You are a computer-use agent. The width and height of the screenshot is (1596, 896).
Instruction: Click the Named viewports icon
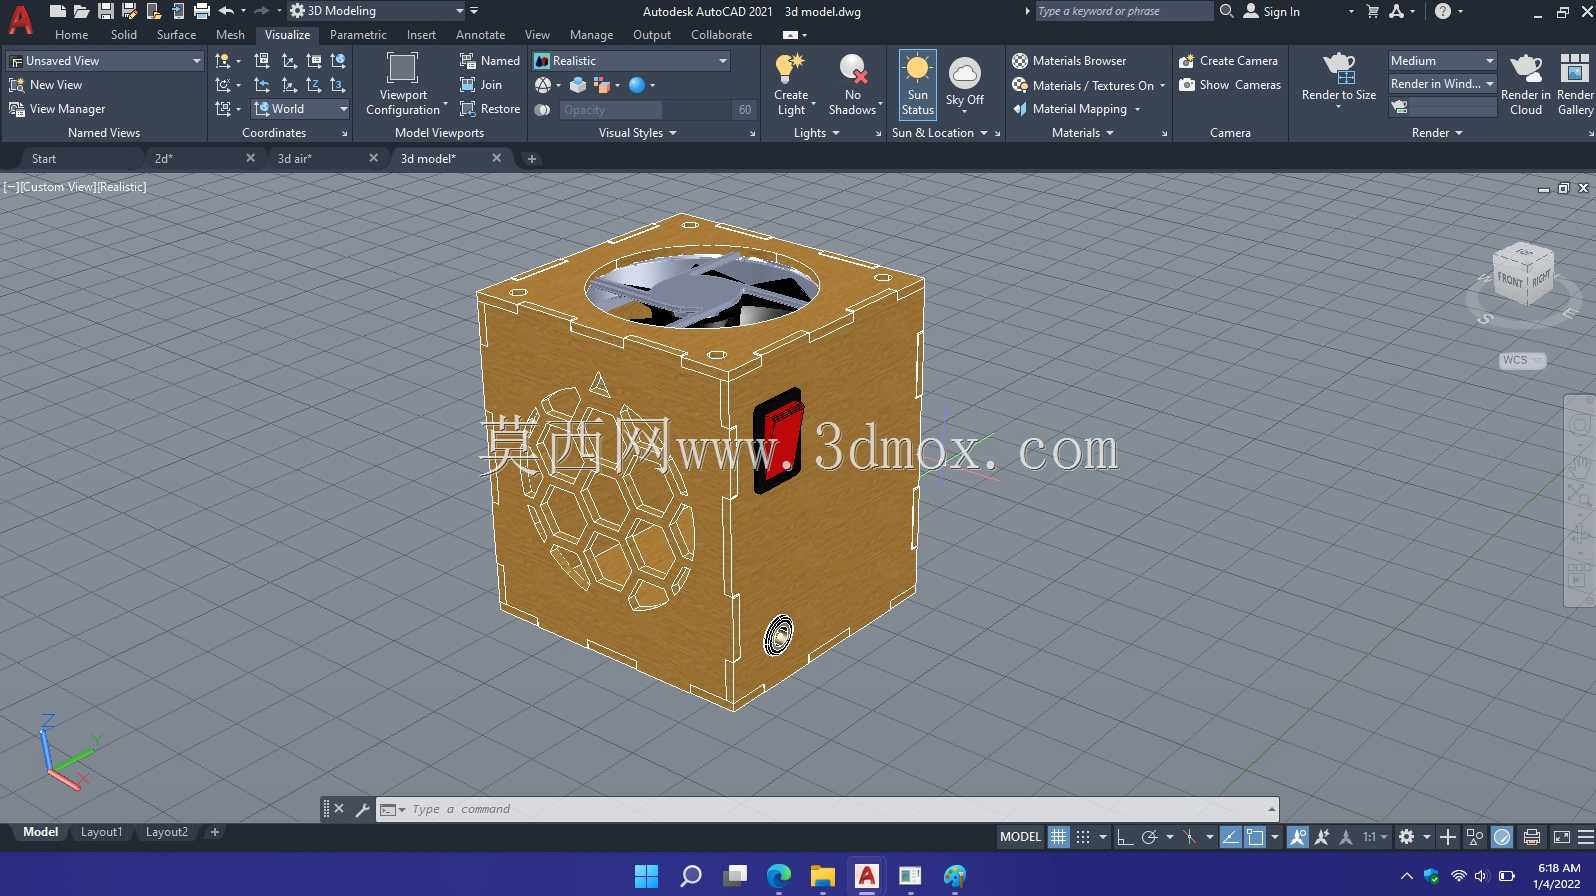[x=467, y=61]
